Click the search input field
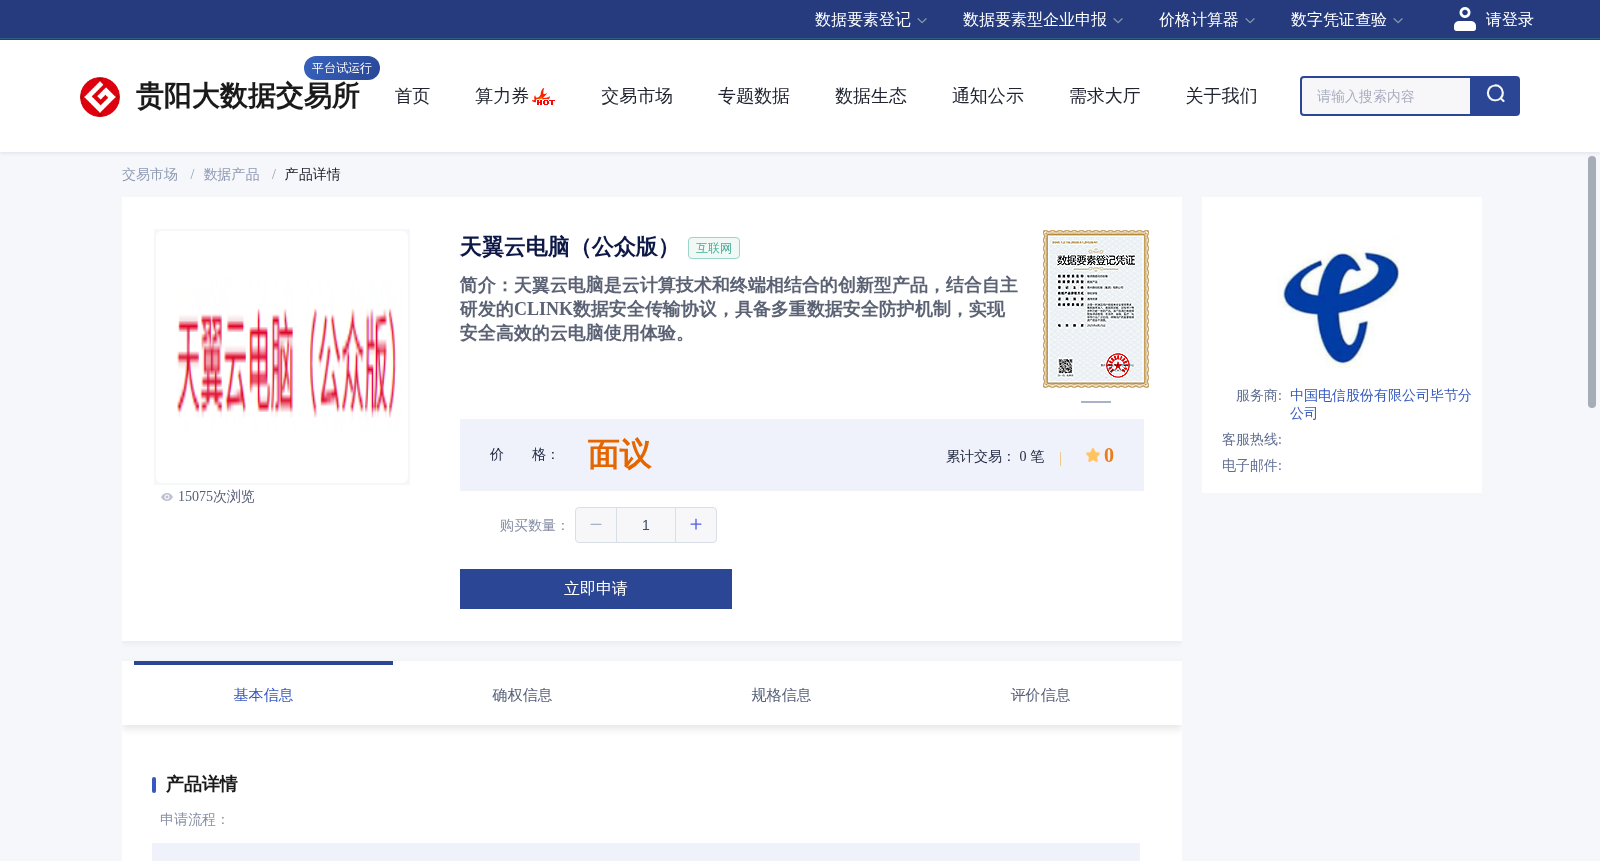The image size is (1600, 861). [1386, 96]
